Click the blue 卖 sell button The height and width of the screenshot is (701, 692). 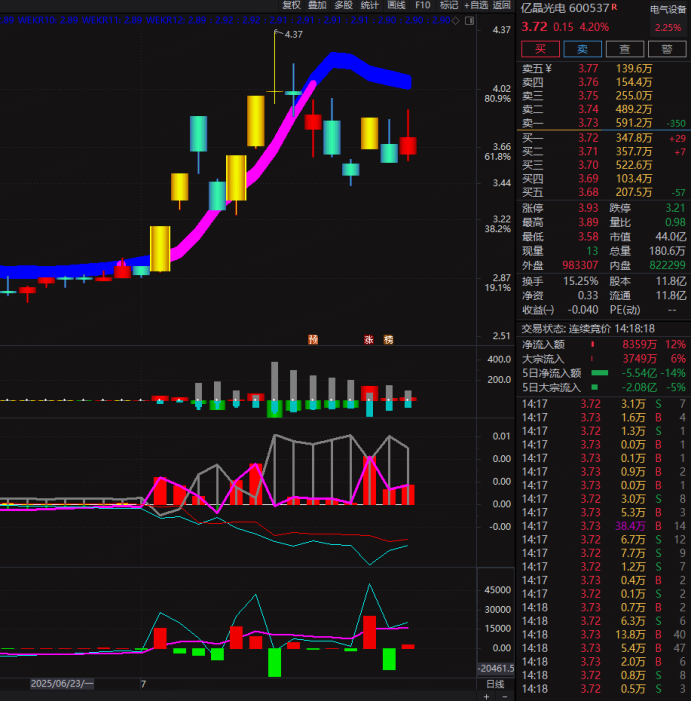point(582,49)
